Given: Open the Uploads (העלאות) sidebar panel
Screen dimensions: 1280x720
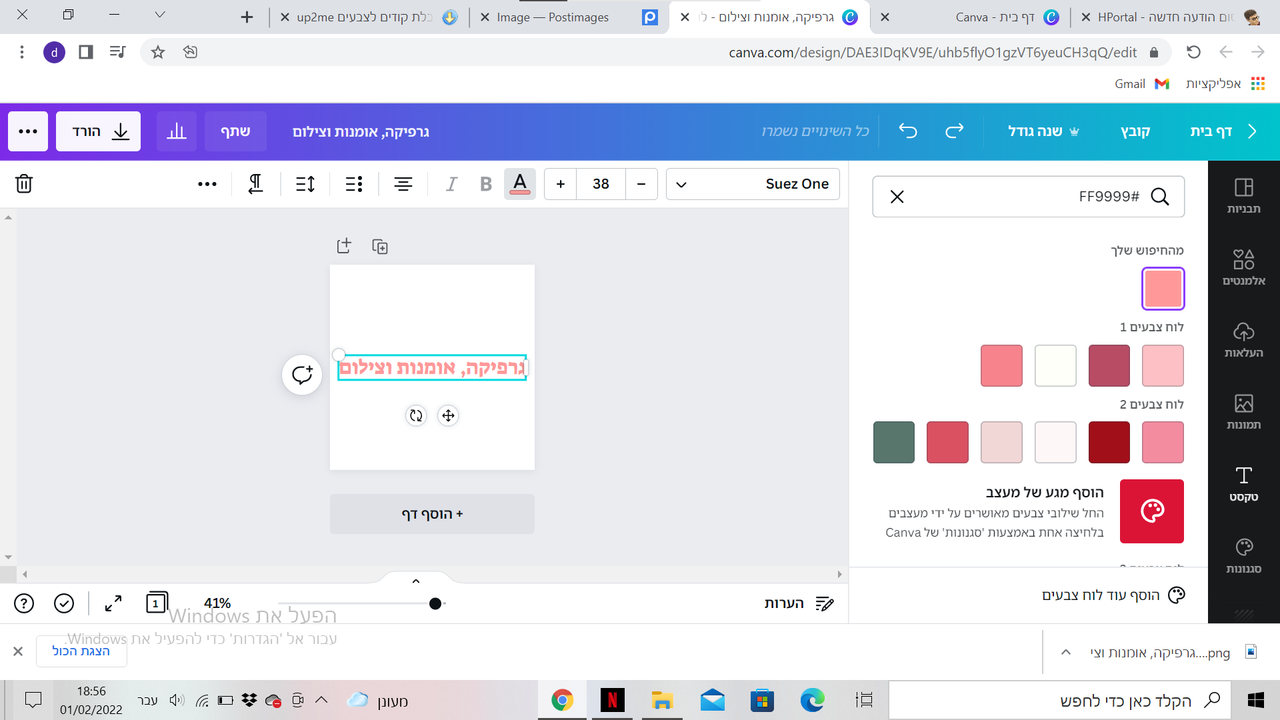Looking at the screenshot, I should [x=1244, y=340].
